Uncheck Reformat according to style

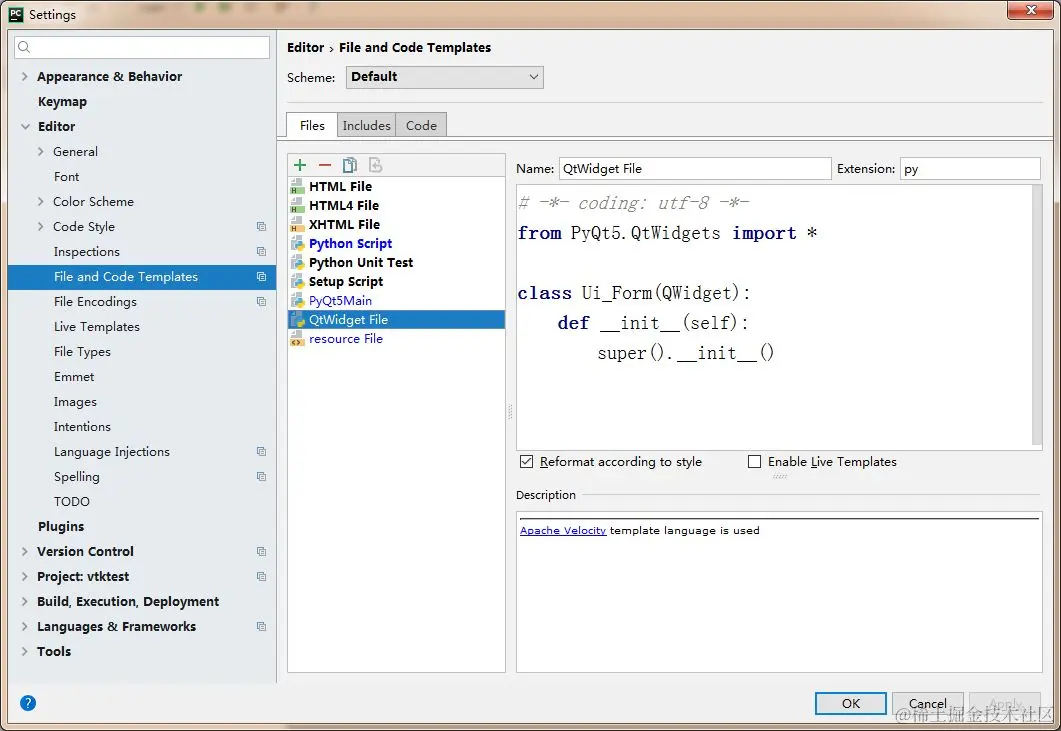[526, 462]
